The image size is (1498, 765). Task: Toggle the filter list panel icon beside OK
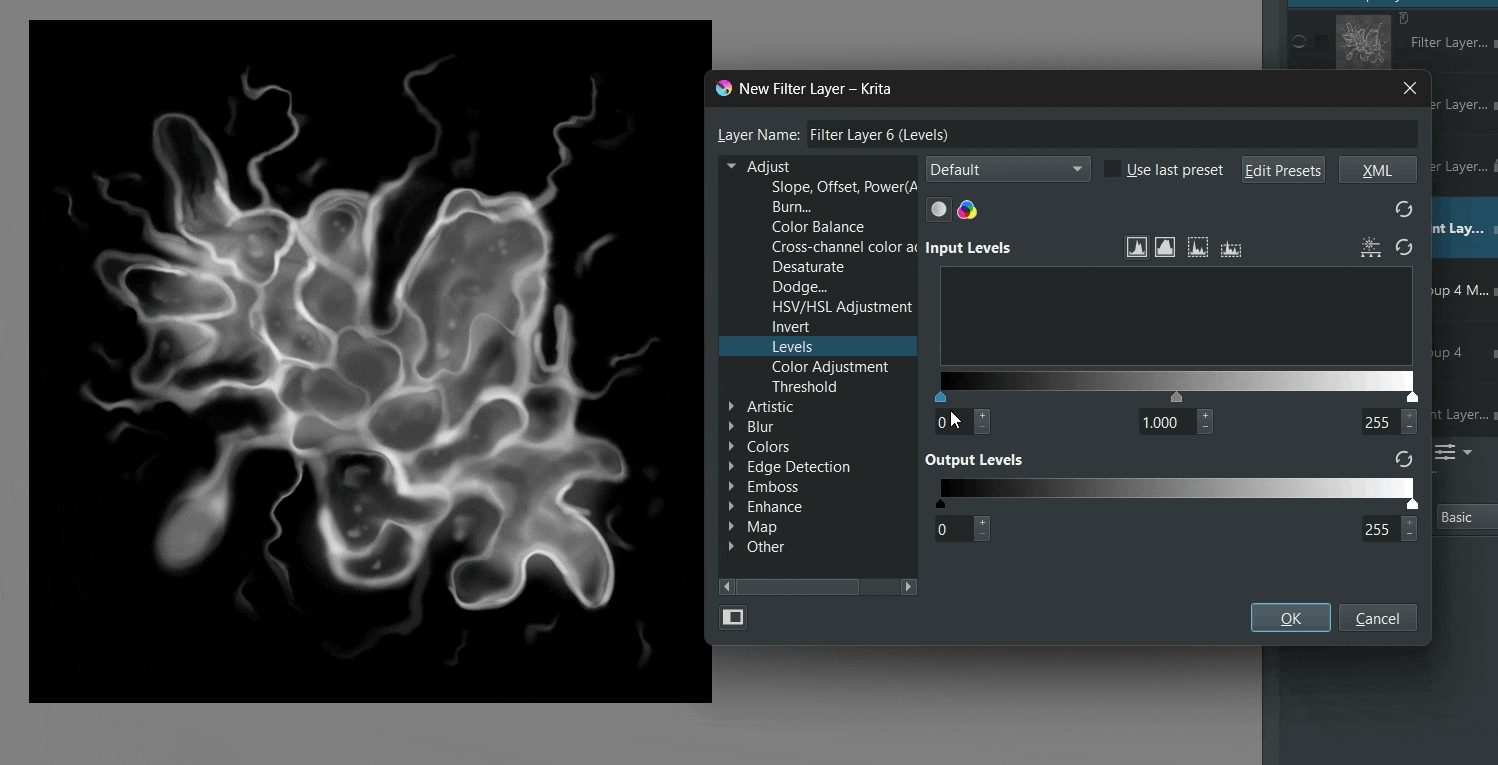coord(733,618)
